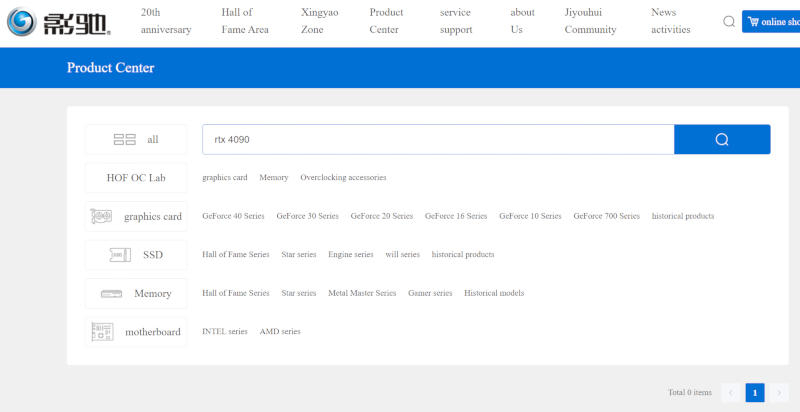Open Hall of Fame Area menu

pos(245,21)
